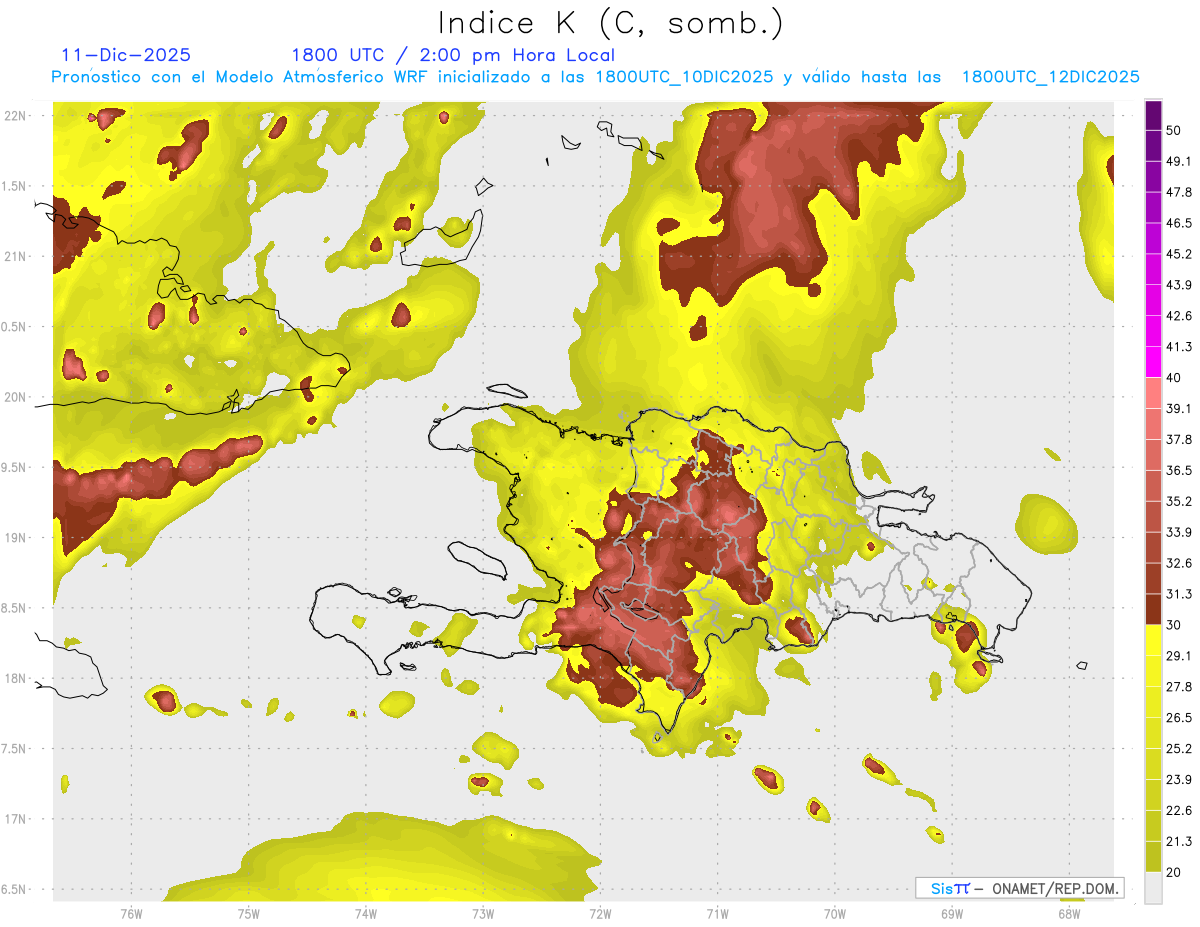Click the legend value "27.8"
Screen dimensions: 1200x927
(1179, 687)
